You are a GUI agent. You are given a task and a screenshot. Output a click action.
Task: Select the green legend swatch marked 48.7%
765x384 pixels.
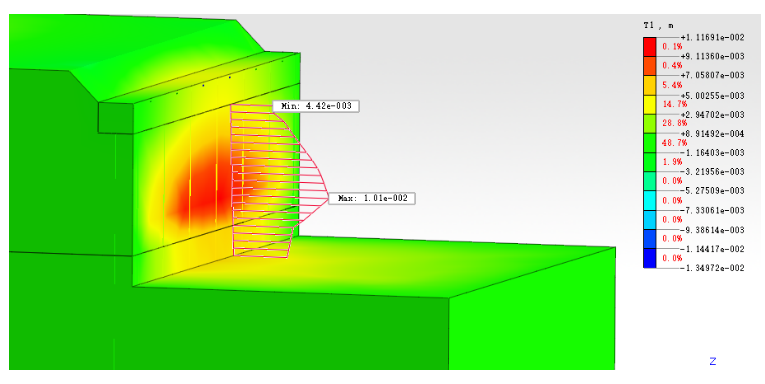pyautogui.click(x=649, y=143)
